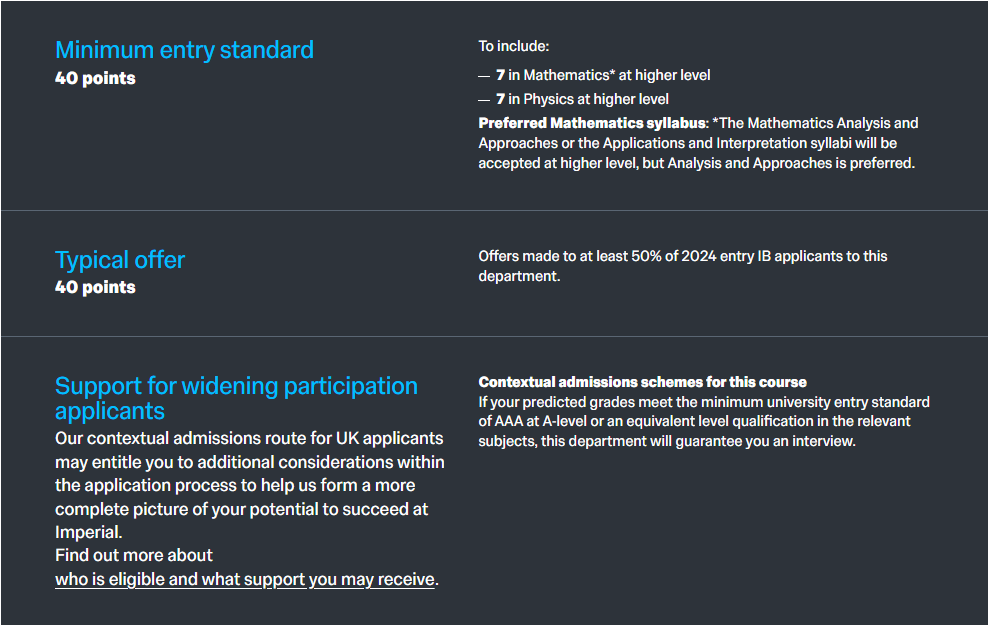The height and width of the screenshot is (625, 988).
Task: Click the bold 7 before Mathematics
Action: 500,75
